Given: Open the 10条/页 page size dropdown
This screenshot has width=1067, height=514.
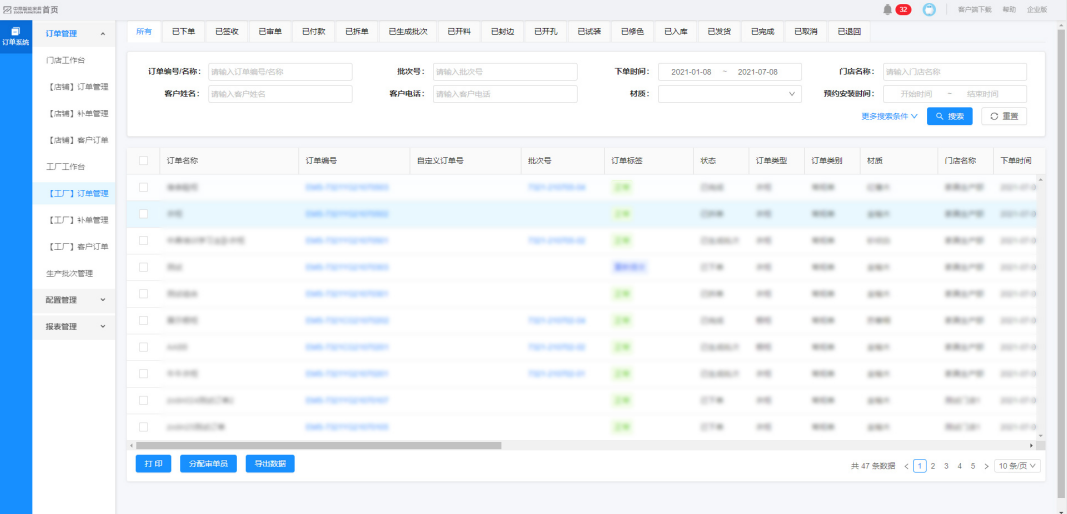Looking at the screenshot, I should pos(1018,466).
